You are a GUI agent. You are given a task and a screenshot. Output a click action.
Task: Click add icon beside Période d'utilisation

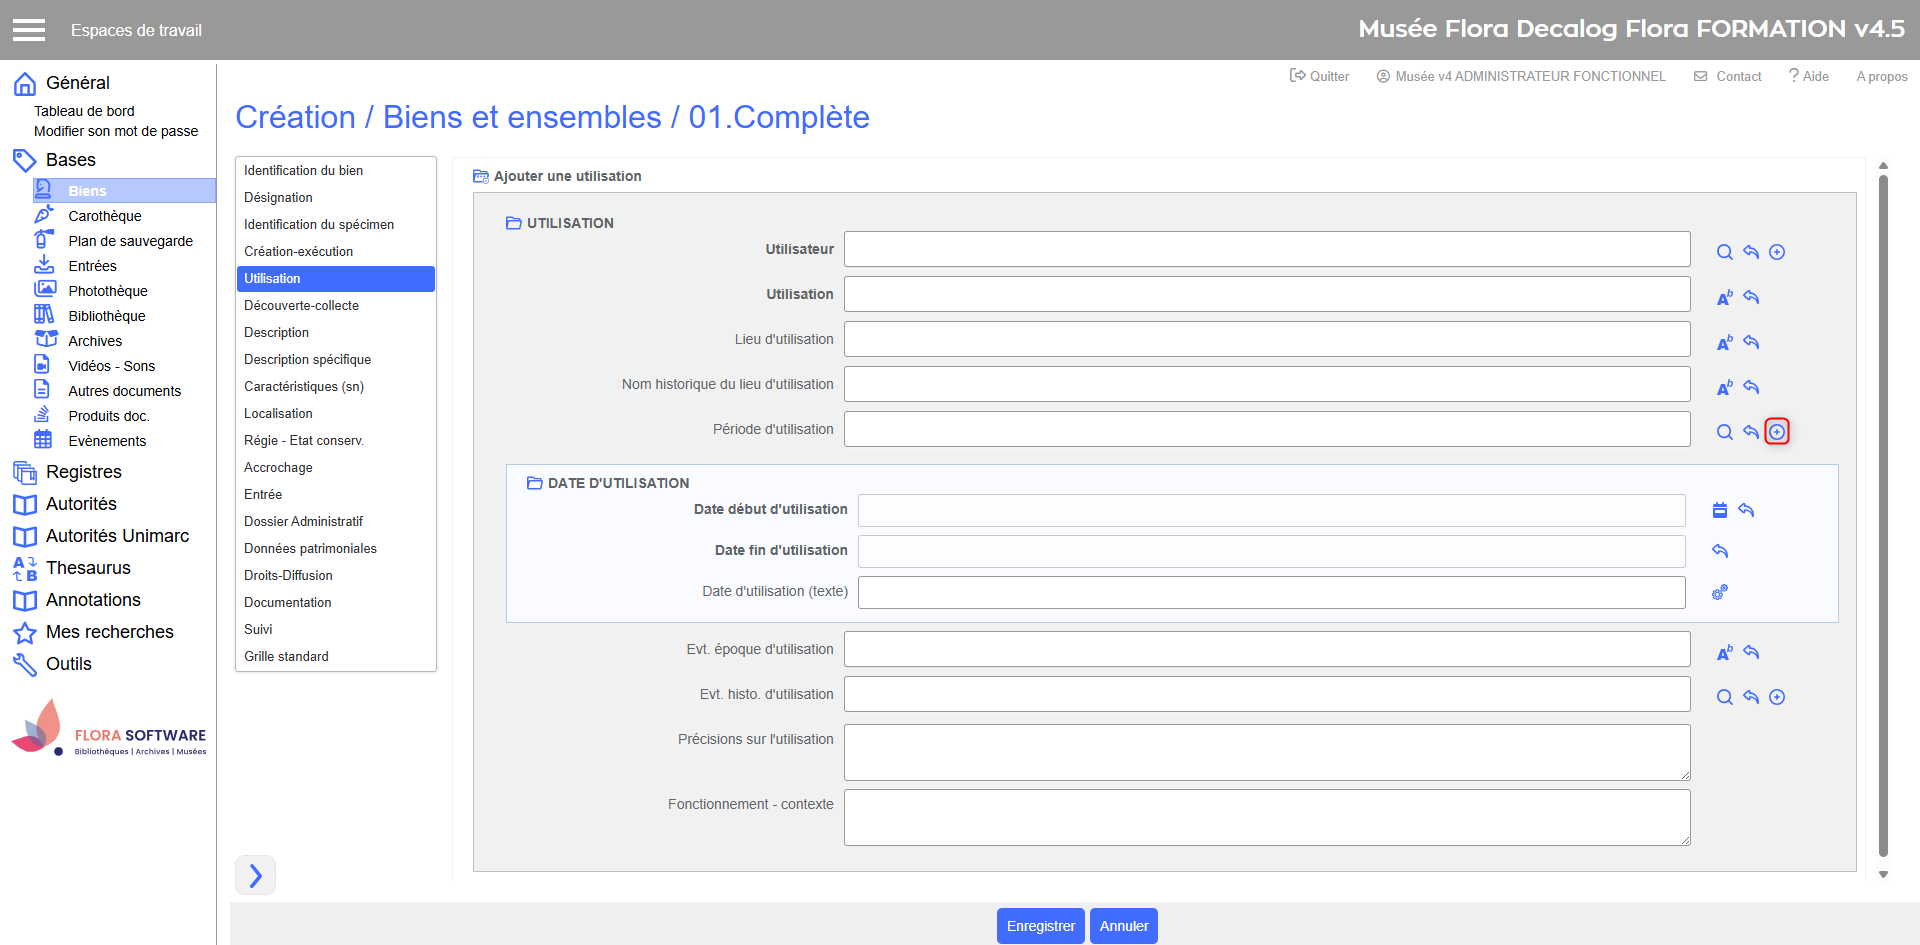pos(1776,432)
